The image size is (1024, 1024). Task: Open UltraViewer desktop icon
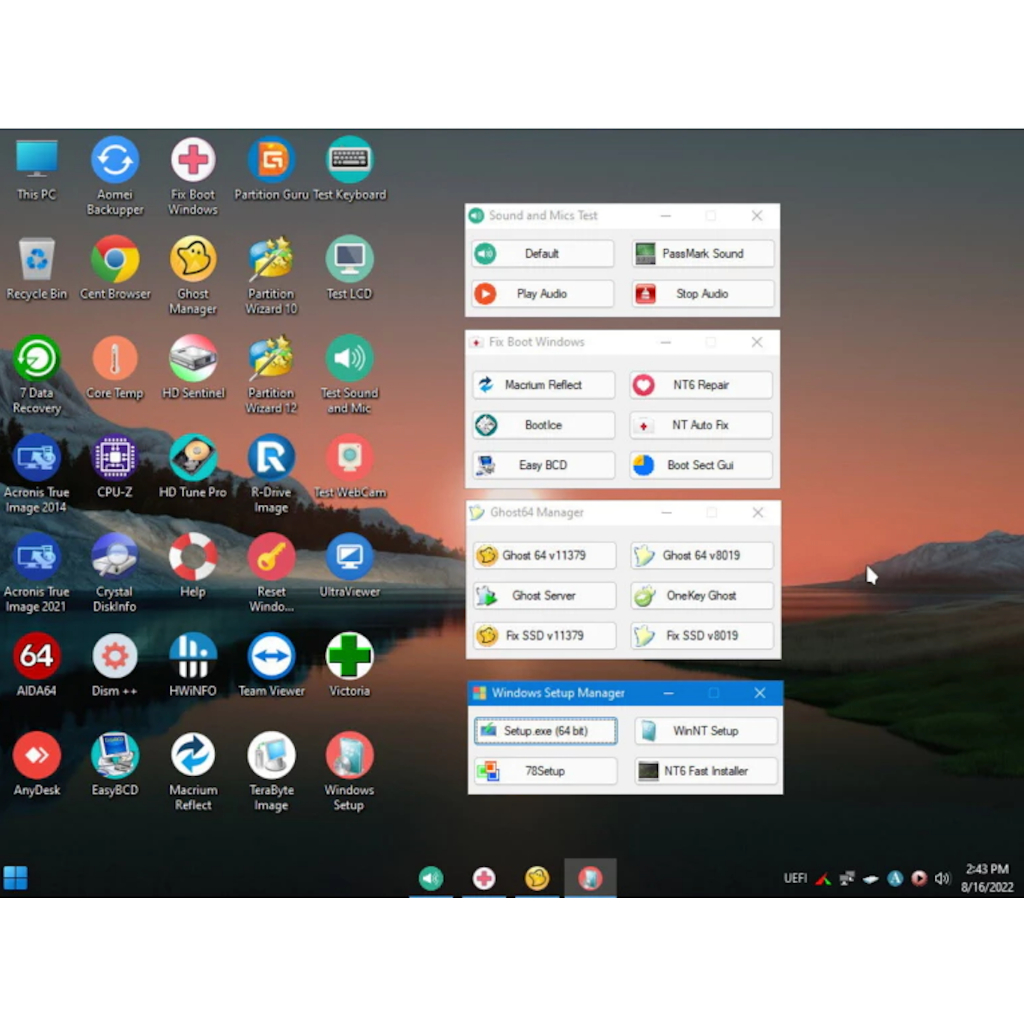pos(349,565)
